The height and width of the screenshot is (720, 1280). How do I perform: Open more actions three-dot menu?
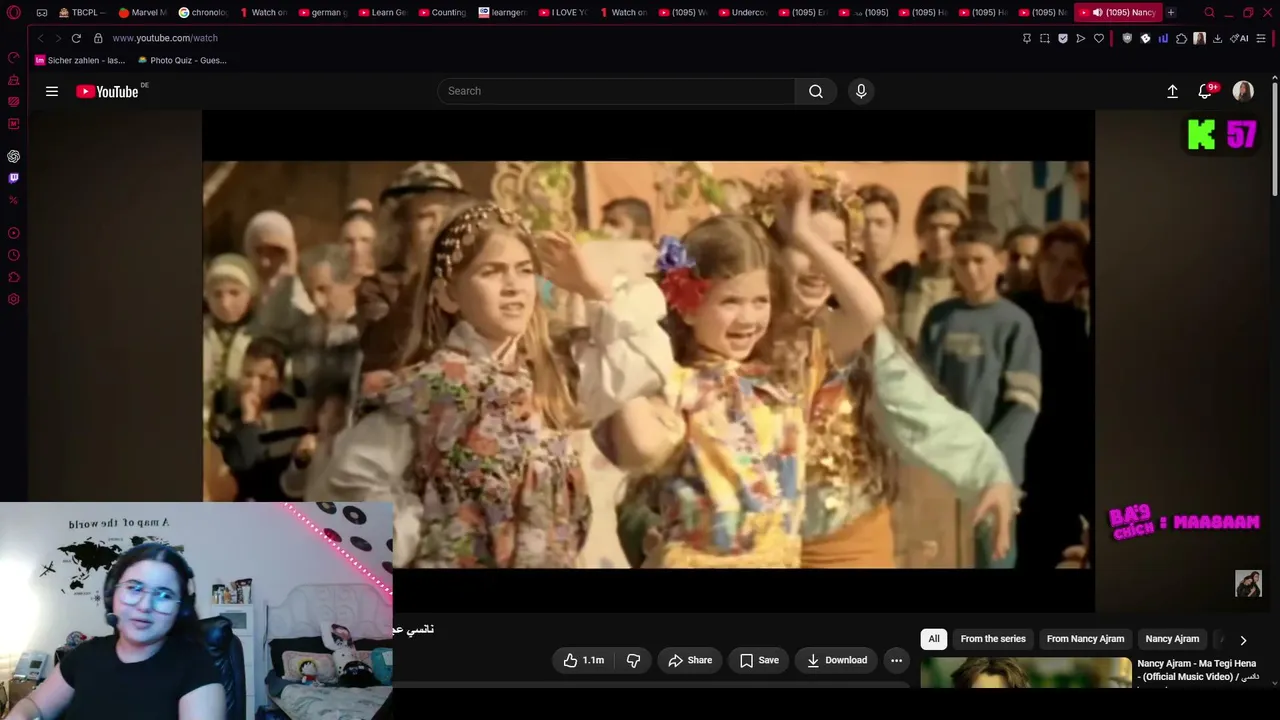[x=896, y=660]
